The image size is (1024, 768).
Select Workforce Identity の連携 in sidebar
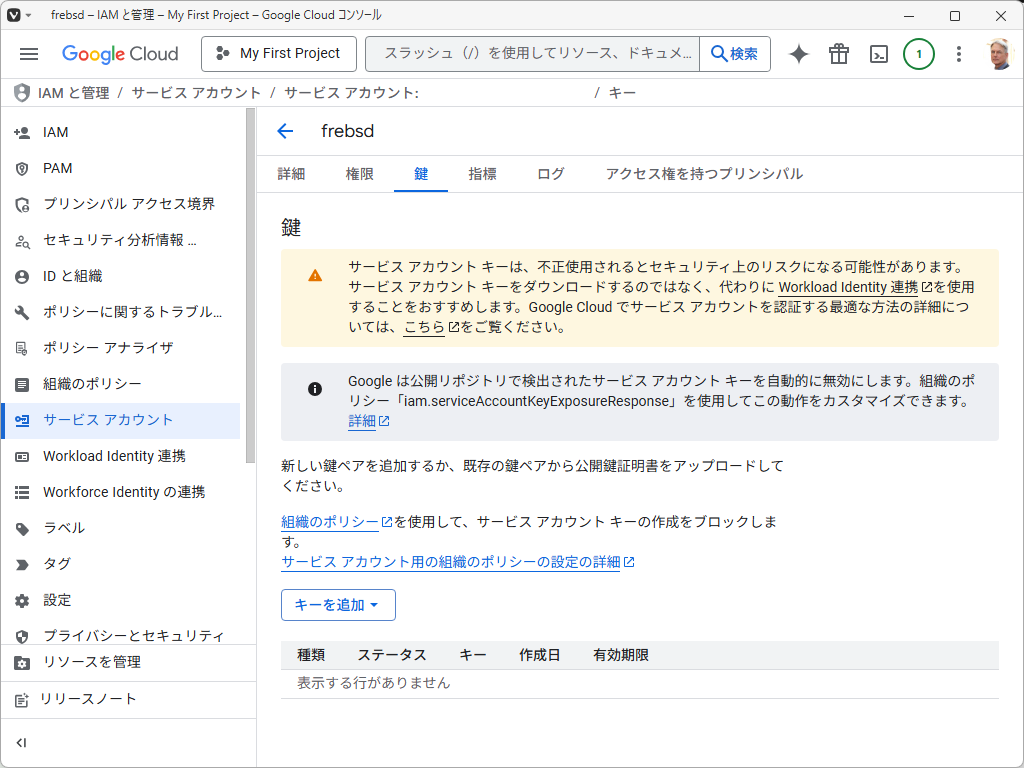pos(124,492)
